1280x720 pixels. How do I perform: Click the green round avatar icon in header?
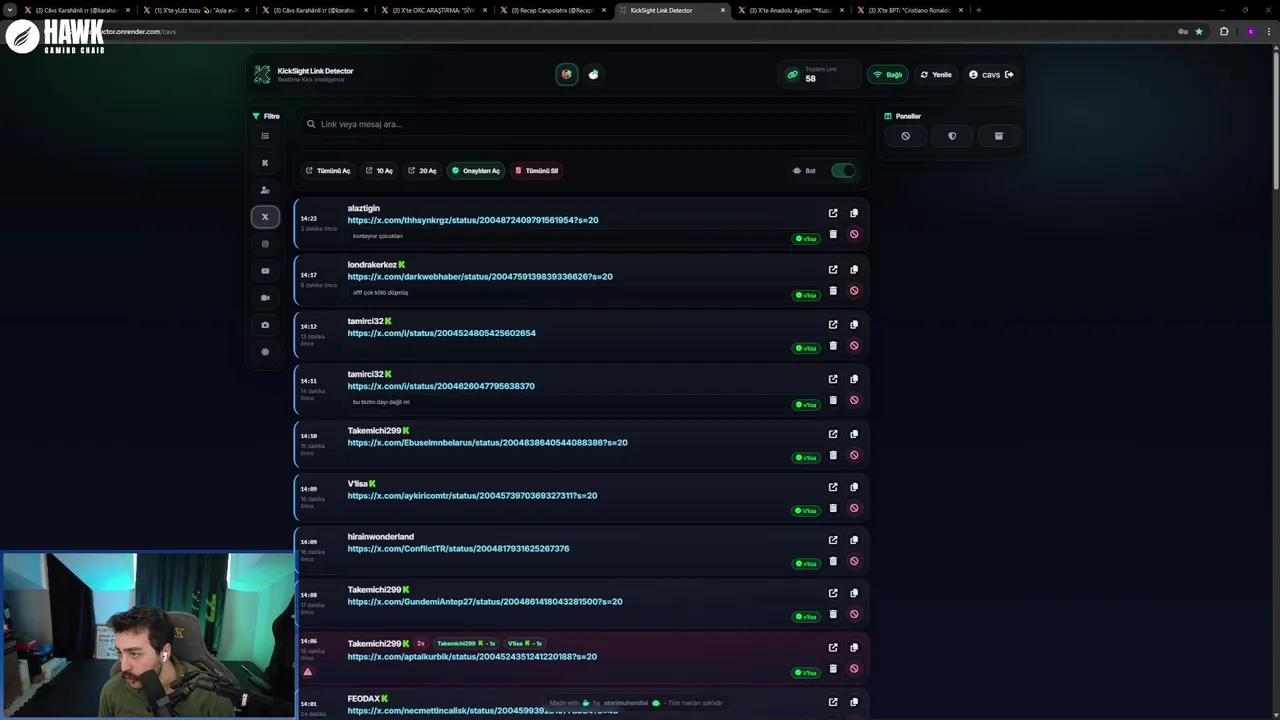point(566,74)
